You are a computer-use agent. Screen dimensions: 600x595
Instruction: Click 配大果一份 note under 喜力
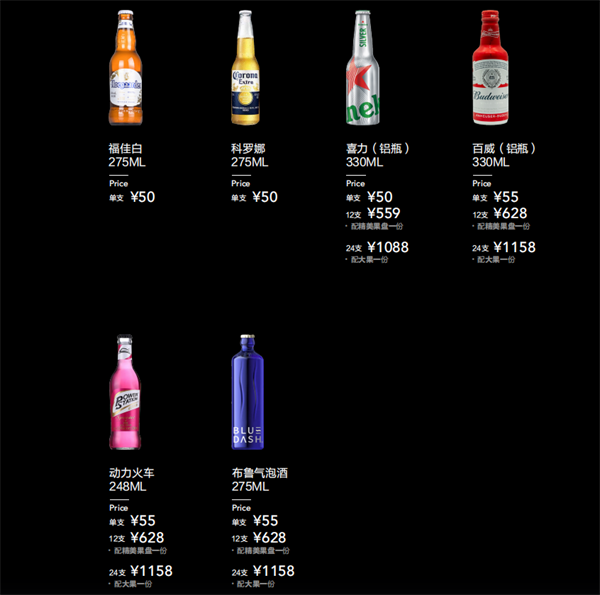point(369,260)
